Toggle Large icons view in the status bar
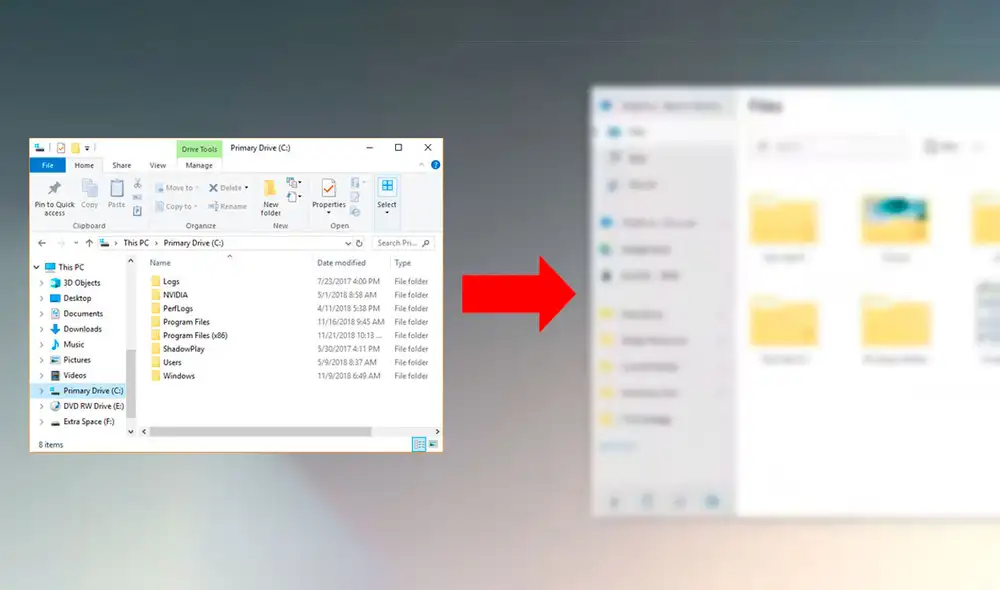This screenshot has height=590, width=1000. 432,443
